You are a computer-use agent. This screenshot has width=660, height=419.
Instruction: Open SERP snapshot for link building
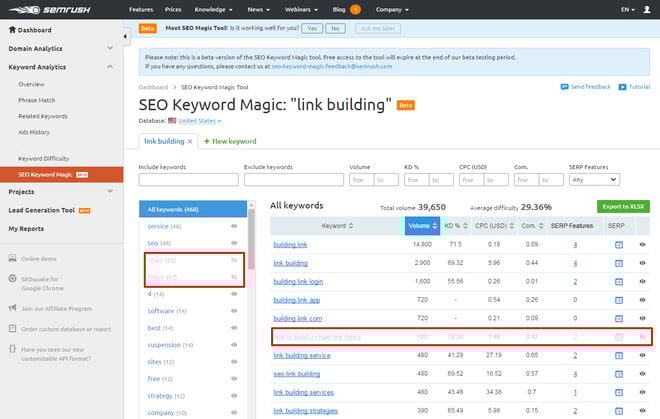point(619,263)
